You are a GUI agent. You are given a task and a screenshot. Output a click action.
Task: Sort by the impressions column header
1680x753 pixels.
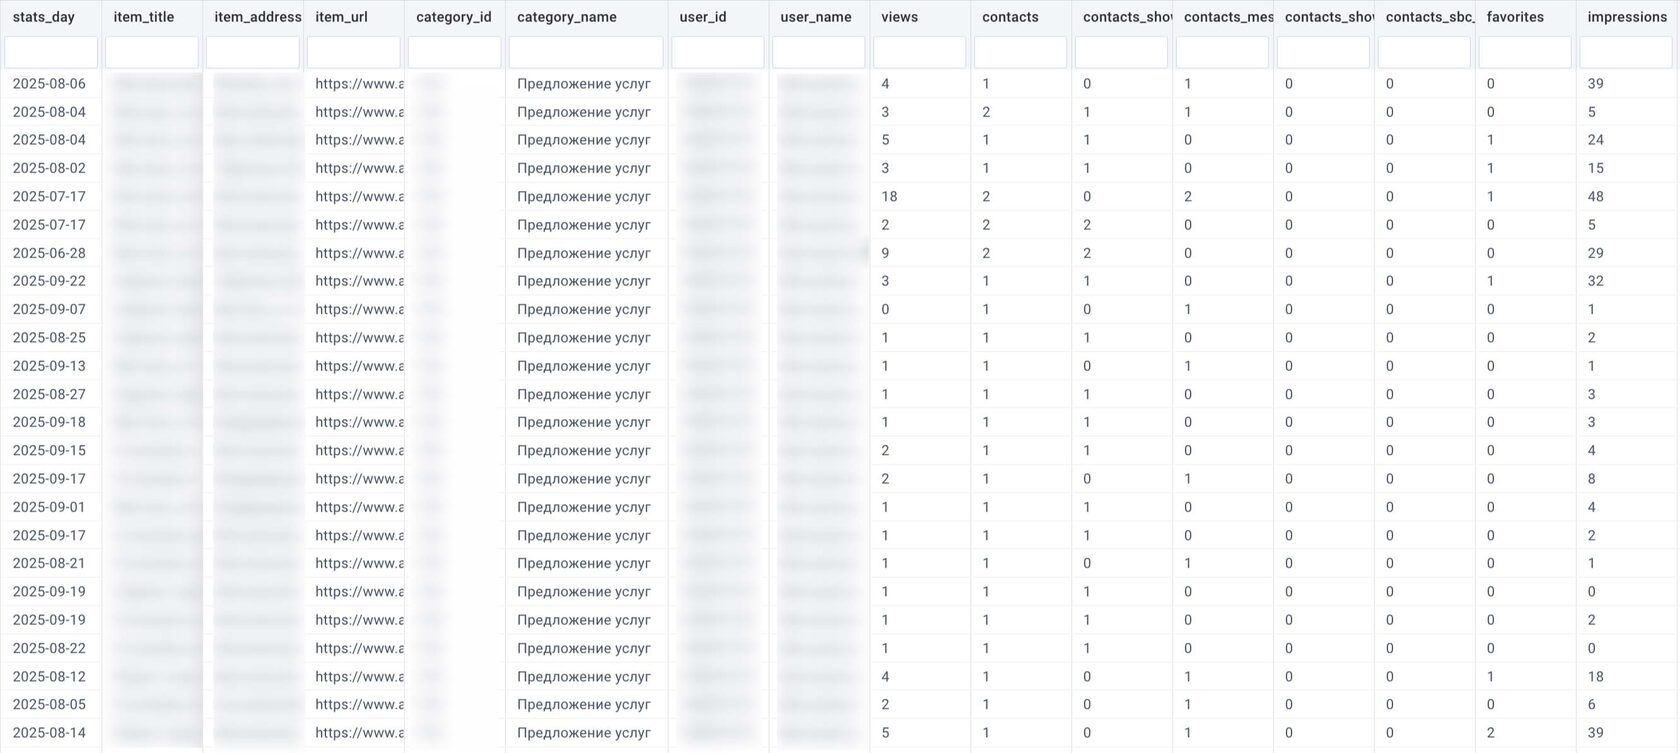(x=1627, y=17)
